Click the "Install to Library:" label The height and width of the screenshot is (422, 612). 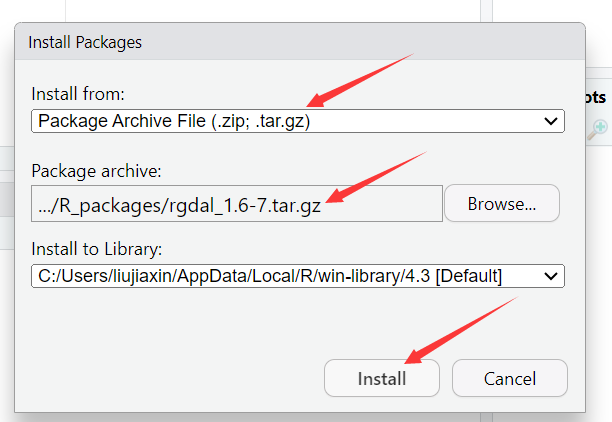(x=96, y=249)
